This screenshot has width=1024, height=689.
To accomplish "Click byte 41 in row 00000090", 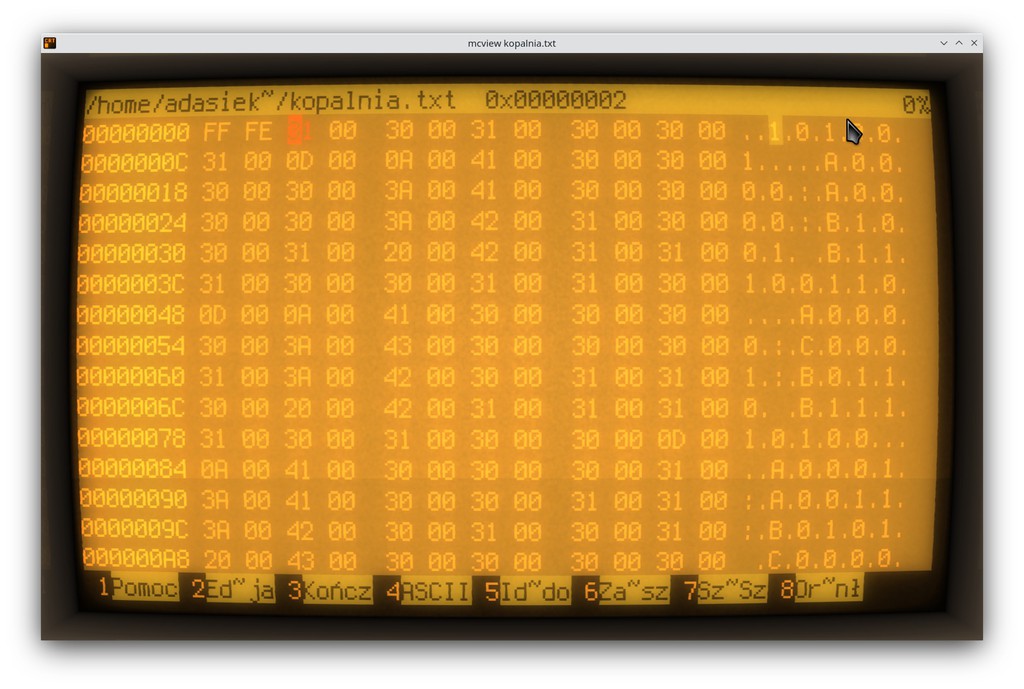I will pyautogui.click(x=298, y=500).
